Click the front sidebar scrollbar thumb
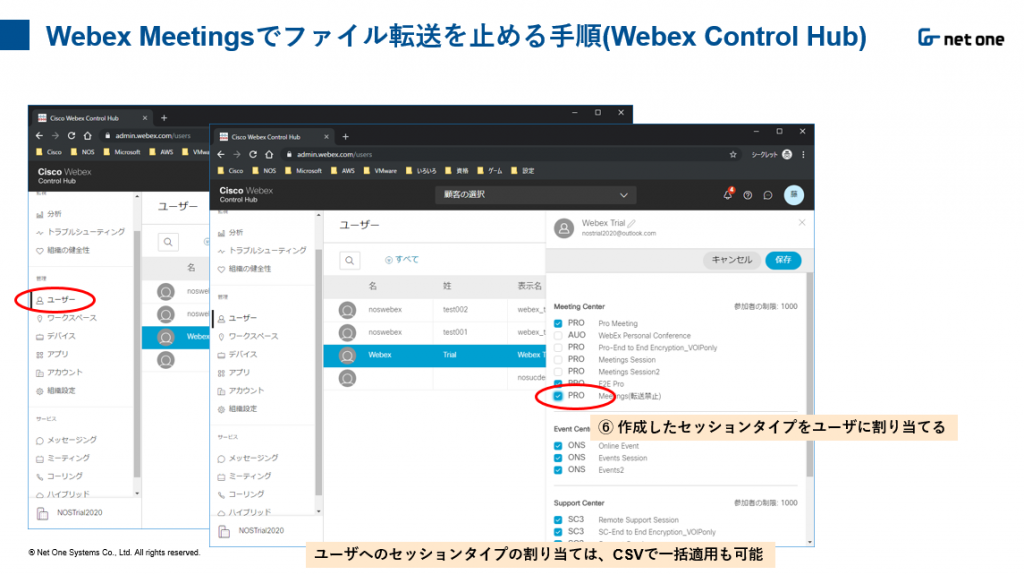Screen dimensions: 1024x575 click(x=319, y=372)
